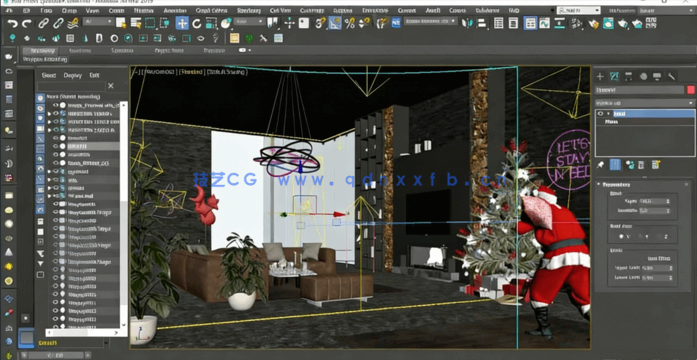
Task: Open the named selection sets dropdown
Action: [x=431, y=21]
